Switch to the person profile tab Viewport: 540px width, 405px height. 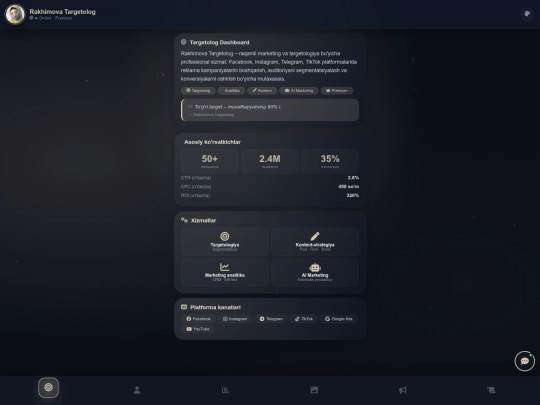(x=137, y=390)
